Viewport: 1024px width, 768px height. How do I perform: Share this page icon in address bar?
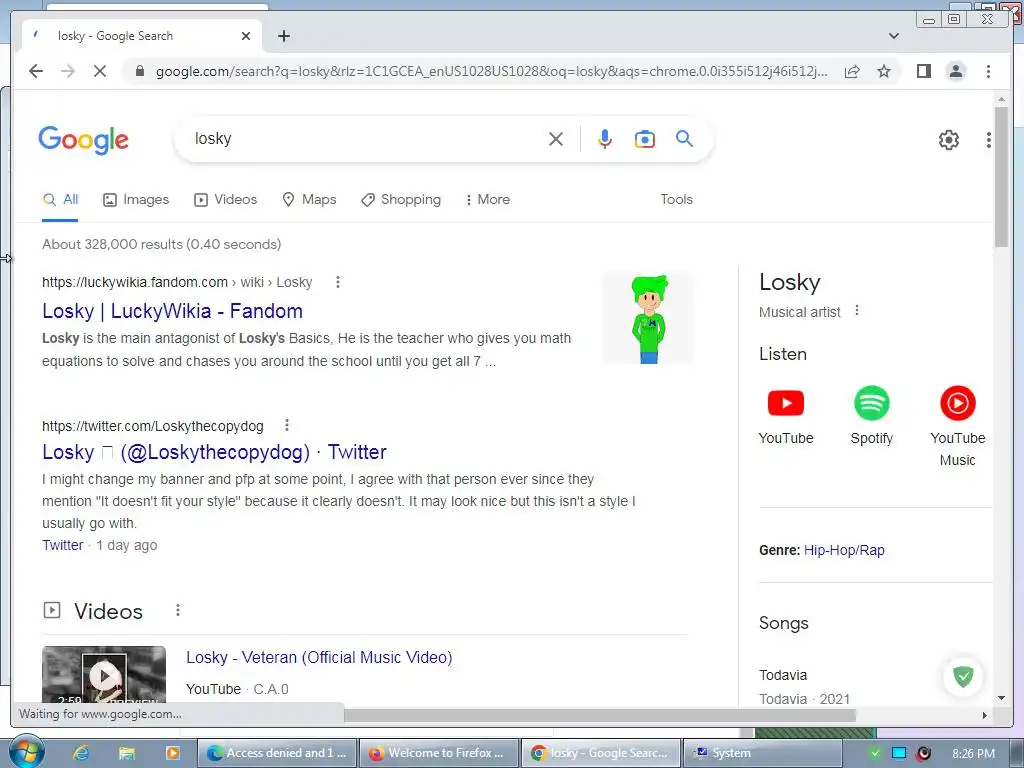coord(852,71)
